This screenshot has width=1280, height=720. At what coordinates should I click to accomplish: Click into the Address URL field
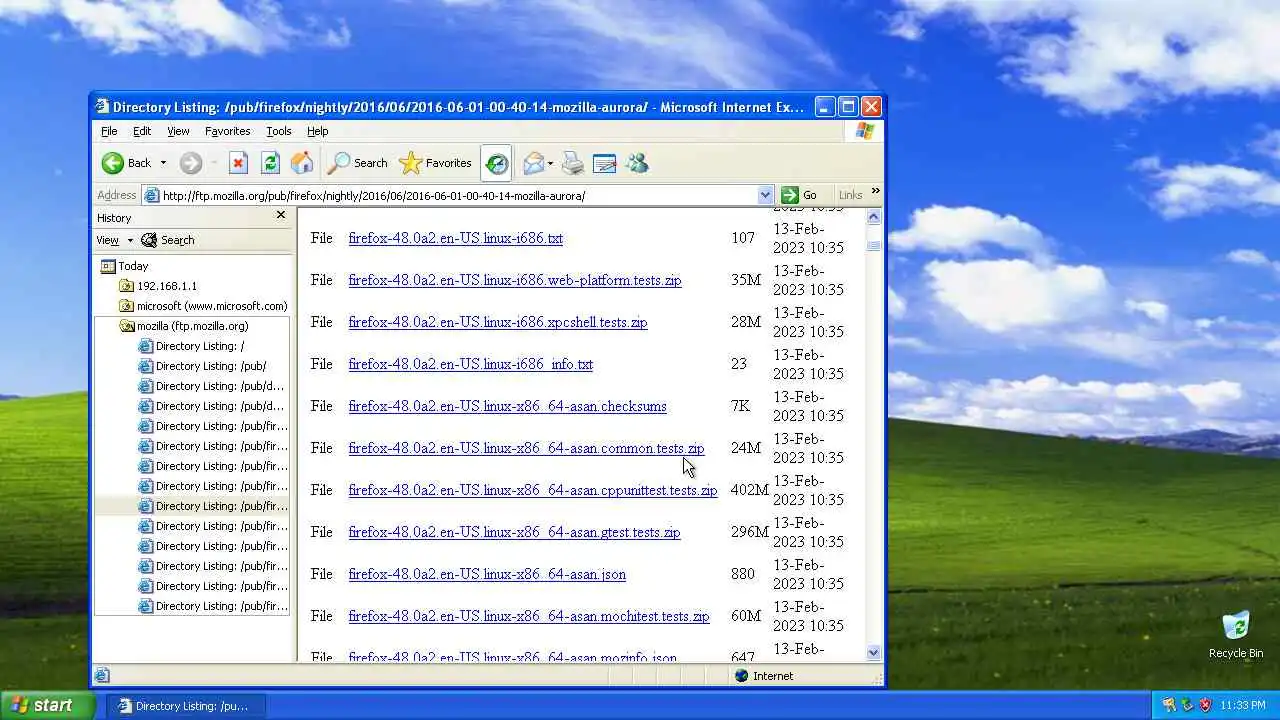pyautogui.click(x=458, y=196)
